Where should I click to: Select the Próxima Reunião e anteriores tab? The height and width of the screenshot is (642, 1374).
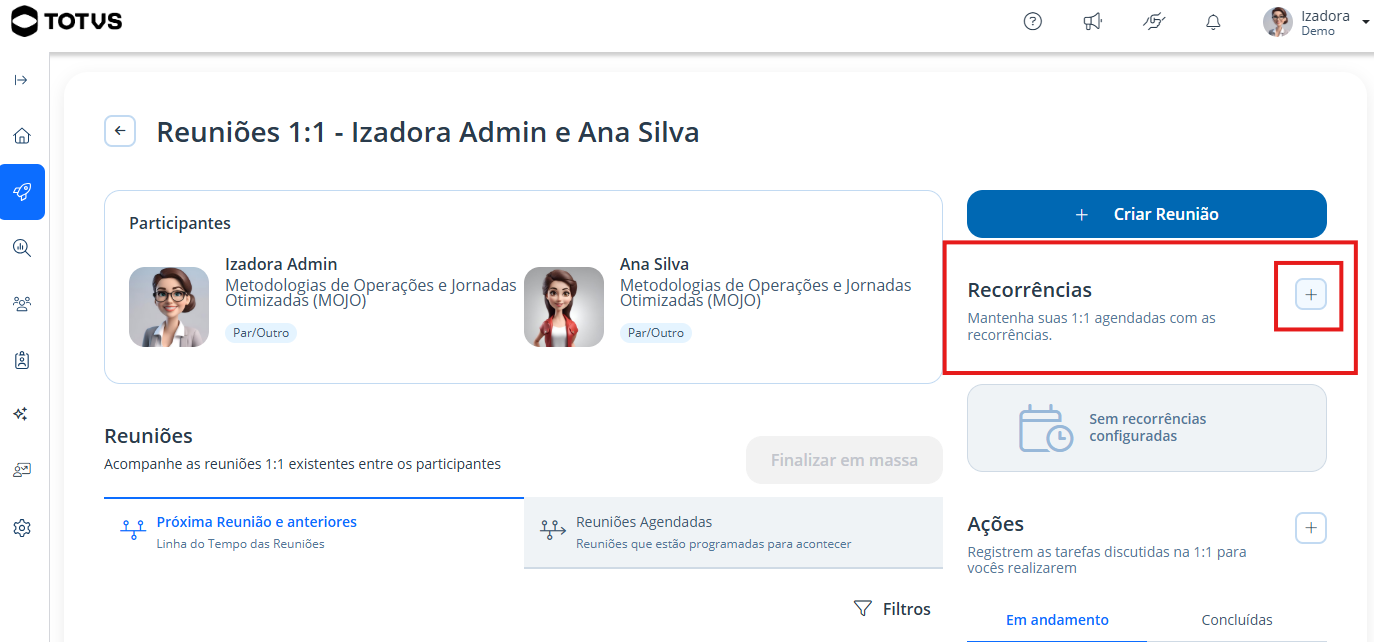coord(314,532)
